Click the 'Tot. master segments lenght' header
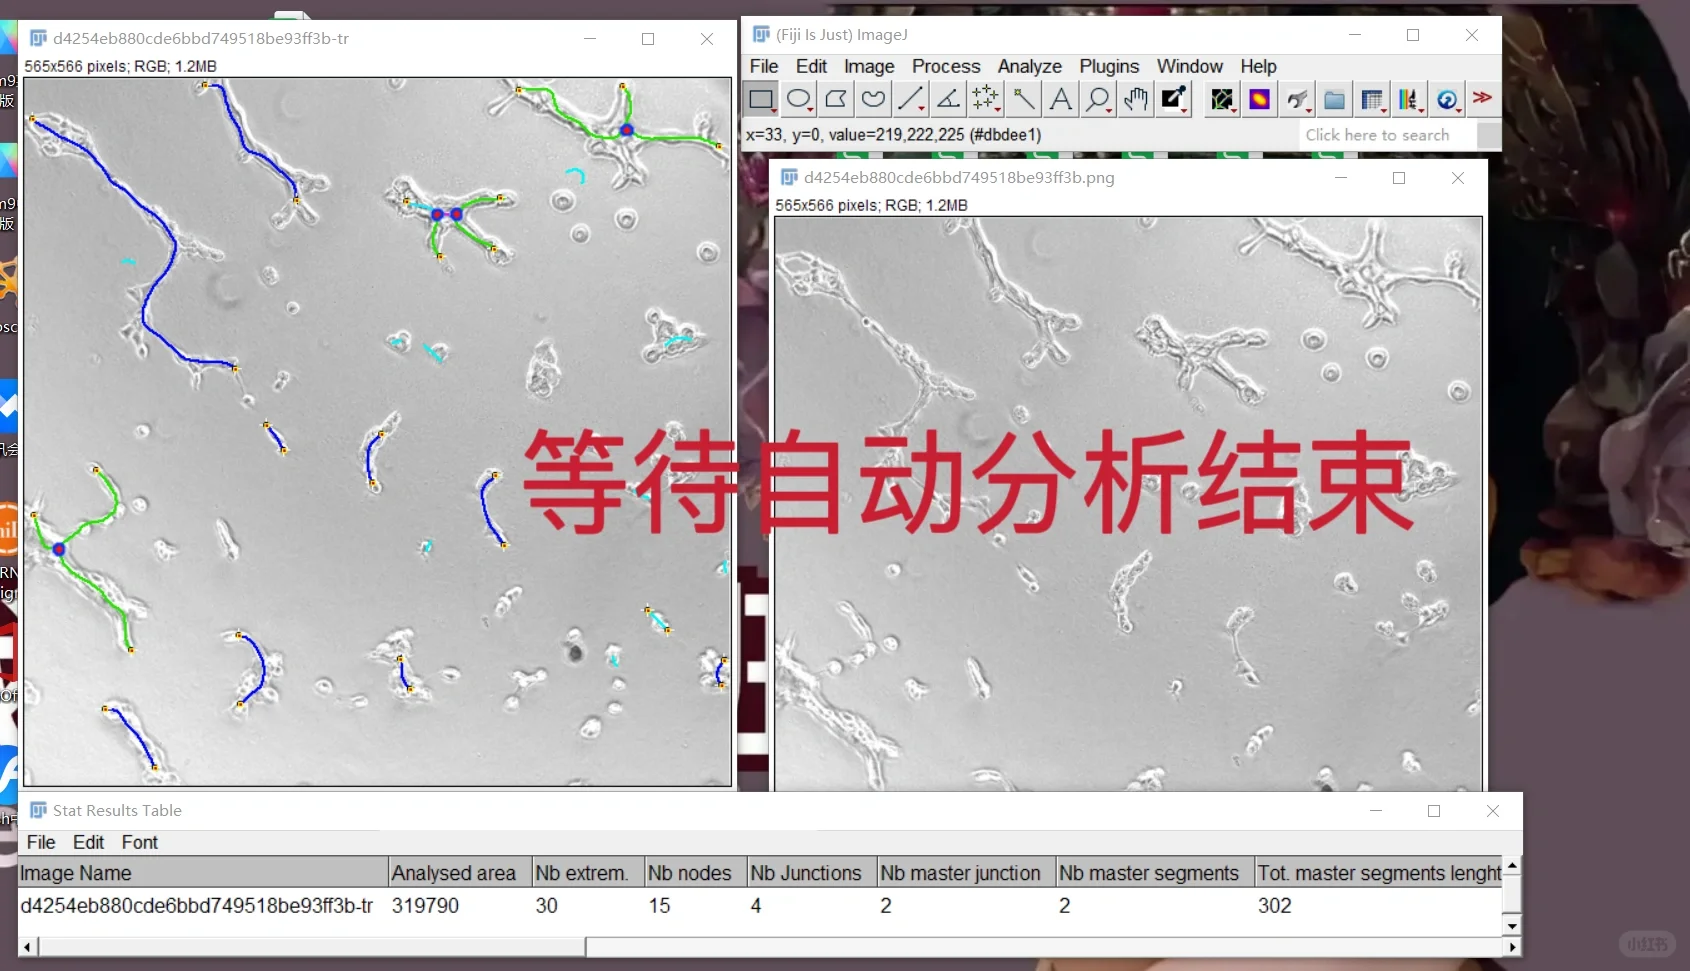Image resolution: width=1690 pixels, height=971 pixels. click(1379, 873)
